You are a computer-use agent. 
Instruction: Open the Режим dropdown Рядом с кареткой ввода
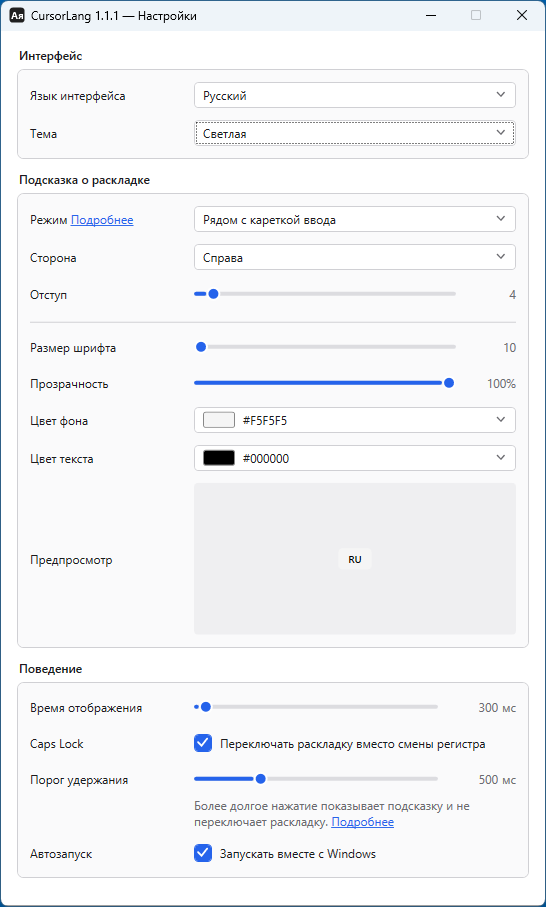pyautogui.click(x=355, y=219)
